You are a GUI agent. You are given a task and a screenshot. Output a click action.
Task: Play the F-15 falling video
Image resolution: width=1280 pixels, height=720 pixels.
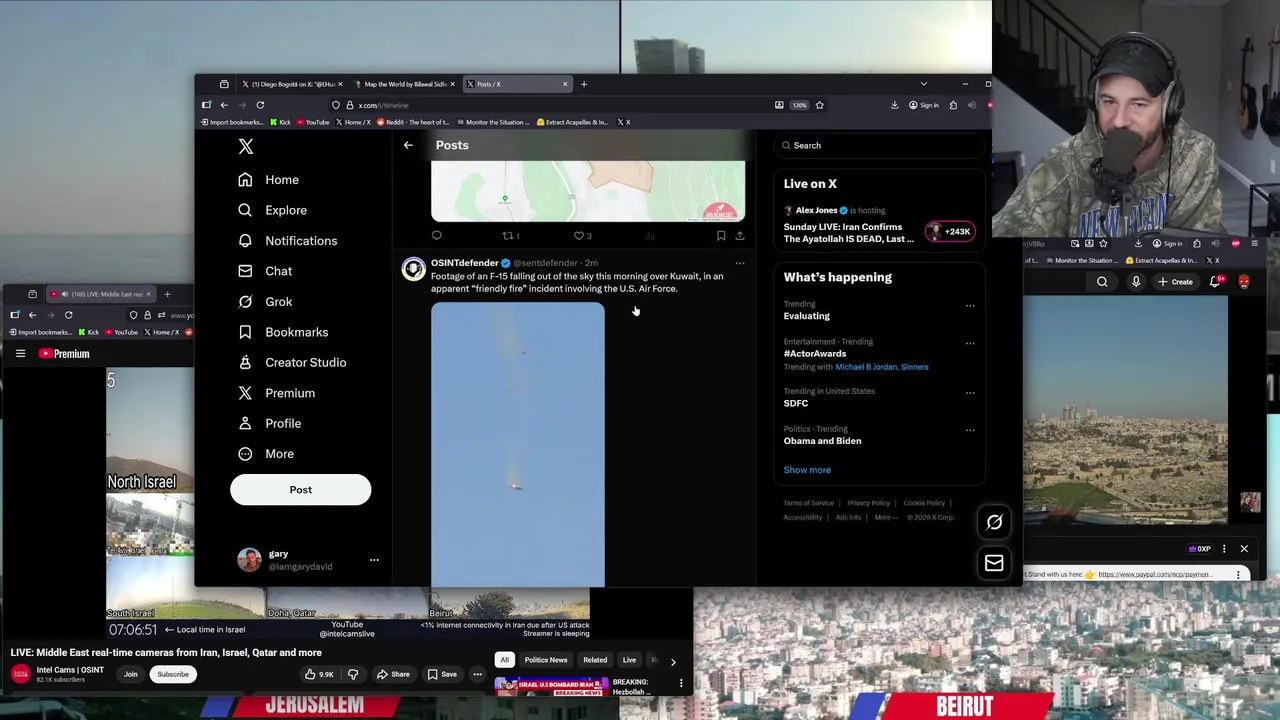point(518,444)
